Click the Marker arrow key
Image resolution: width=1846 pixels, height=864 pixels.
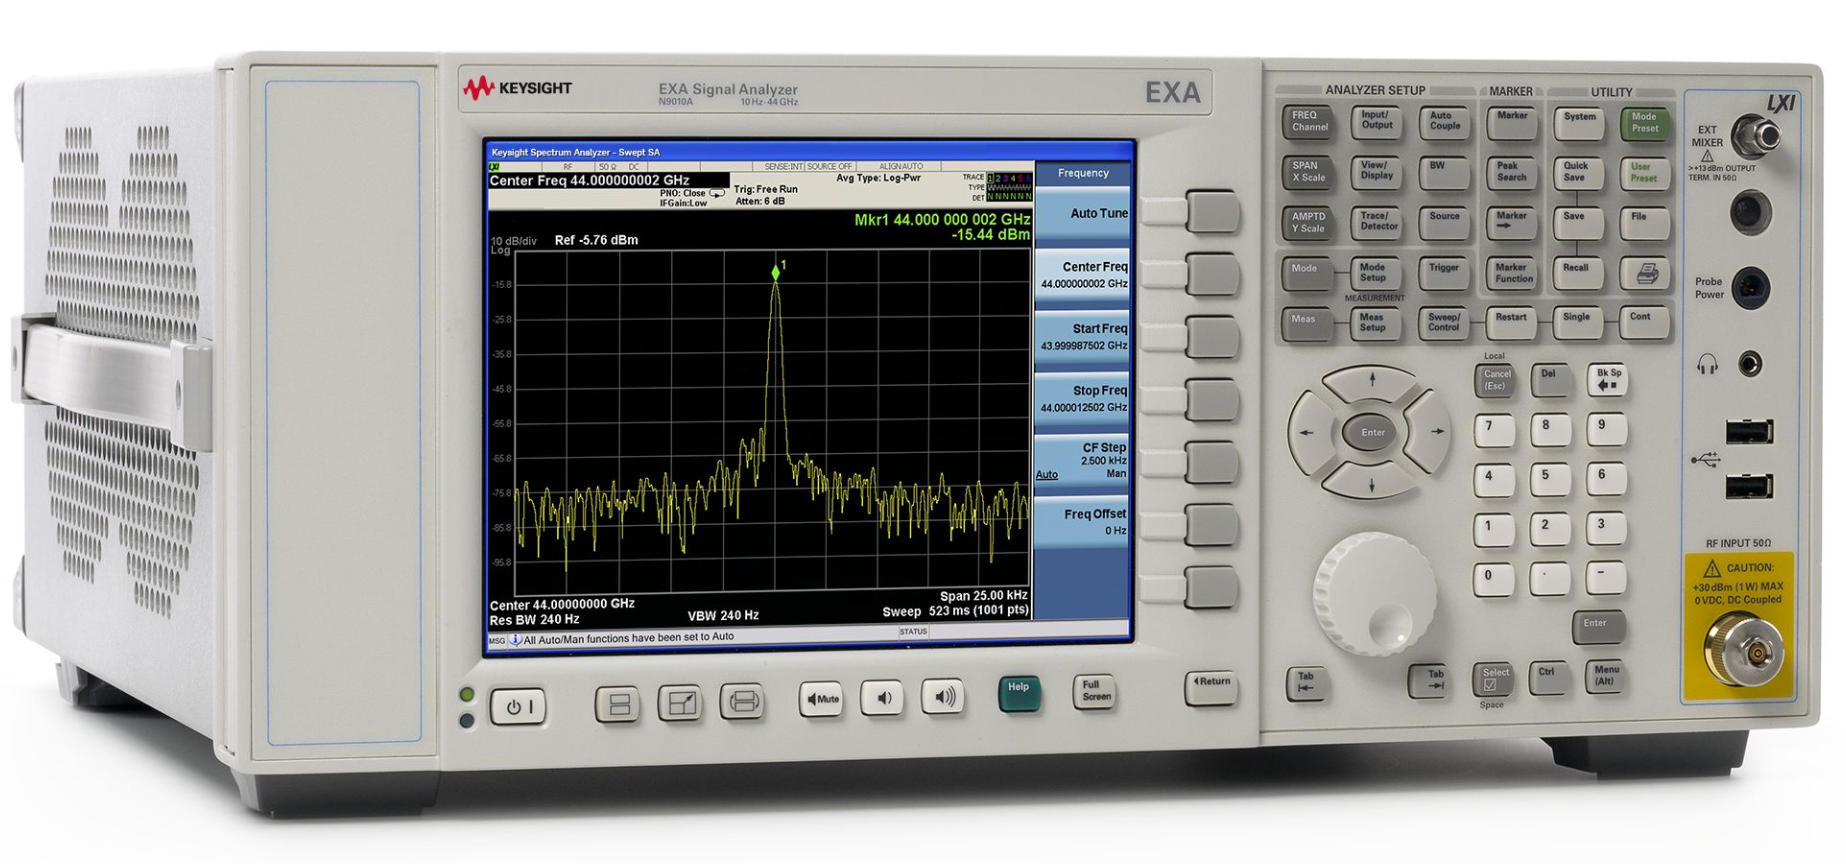tap(1511, 223)
